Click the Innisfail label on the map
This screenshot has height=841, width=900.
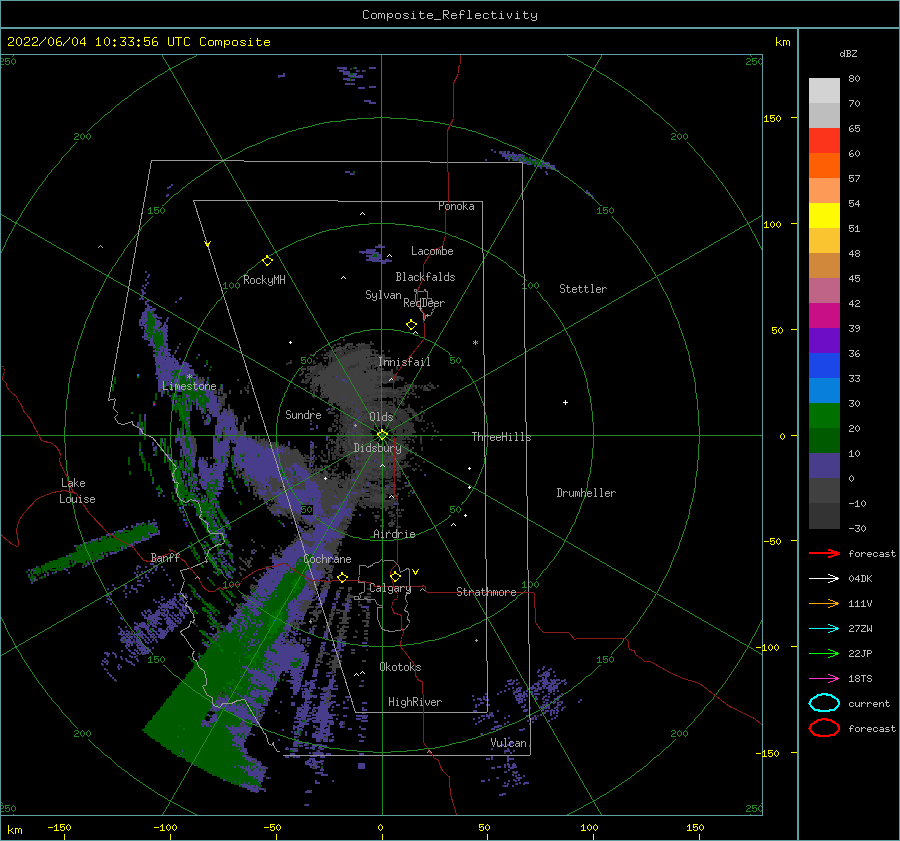point(404,362)
